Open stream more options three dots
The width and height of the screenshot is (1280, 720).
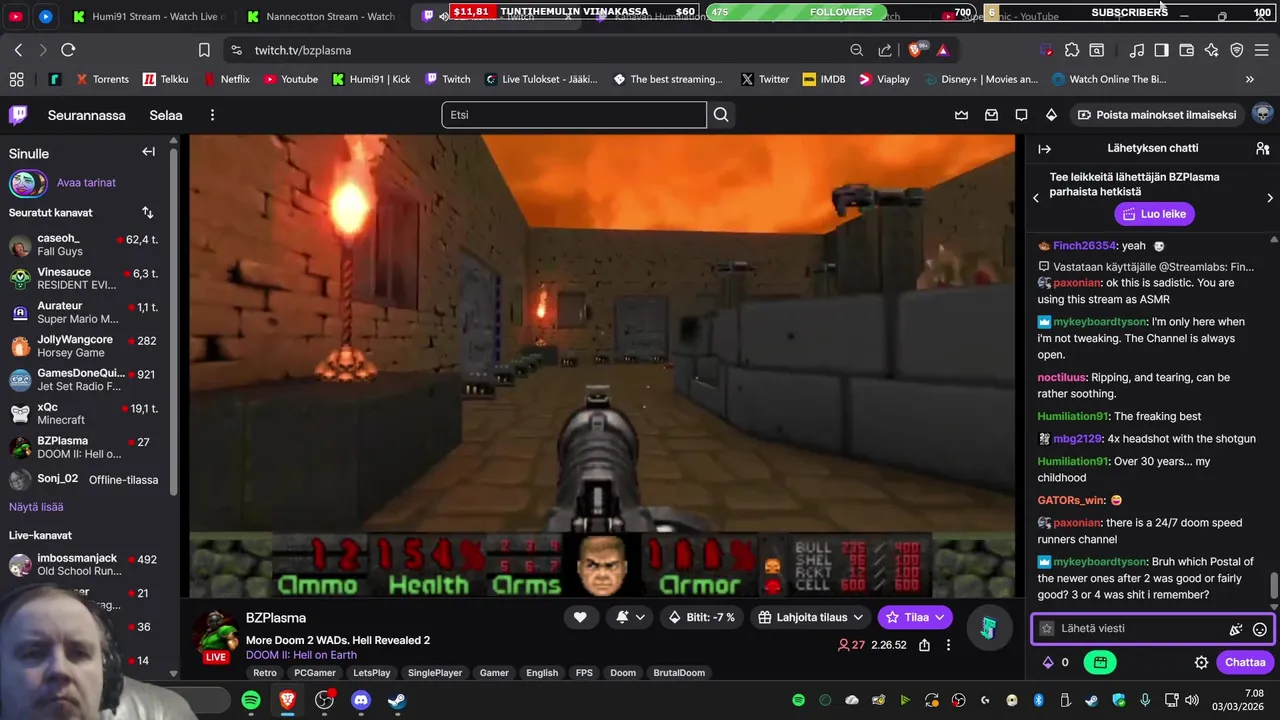point(949,645)
